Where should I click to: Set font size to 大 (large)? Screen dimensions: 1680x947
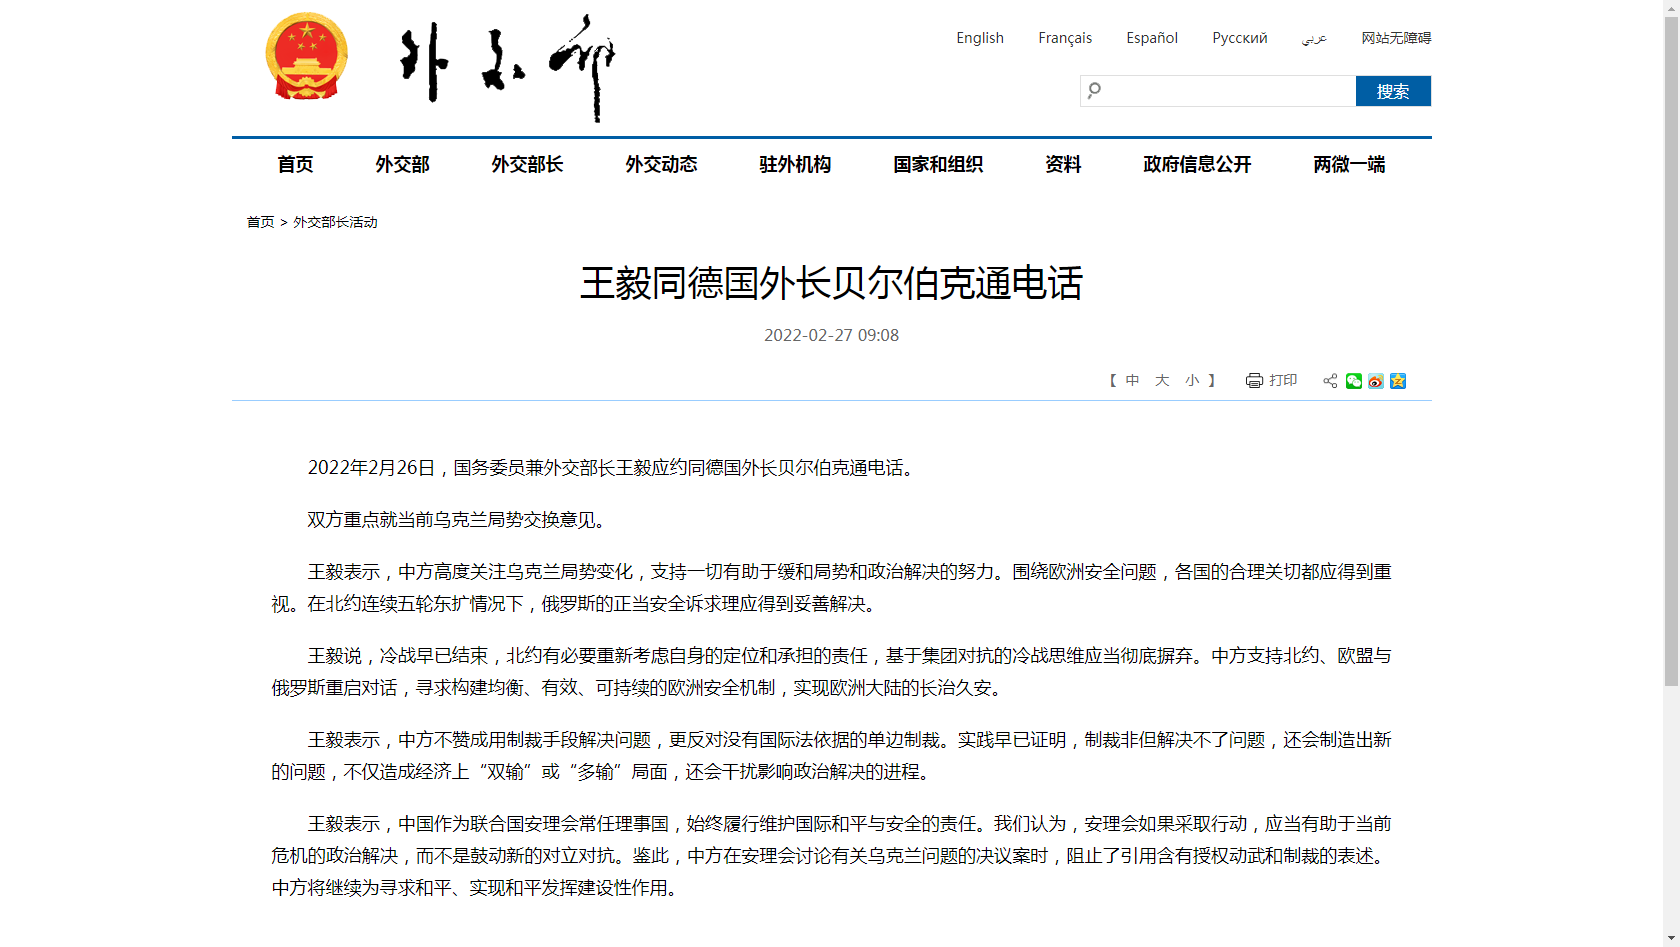coord(1162,381)
